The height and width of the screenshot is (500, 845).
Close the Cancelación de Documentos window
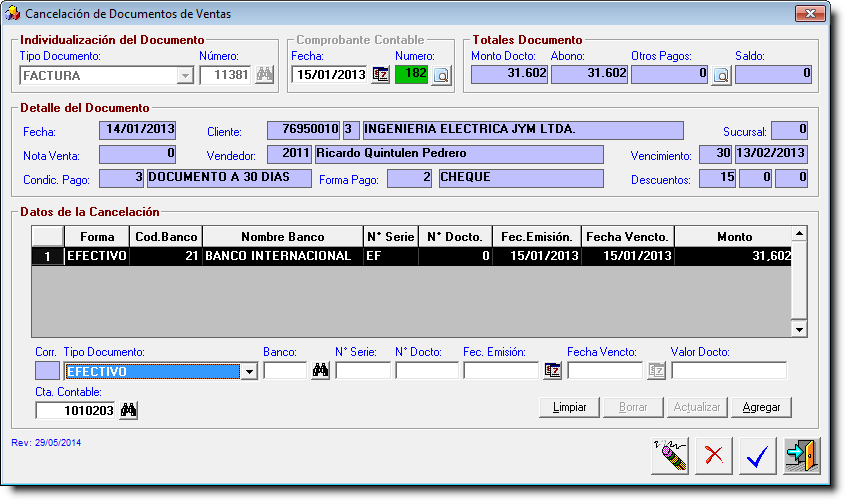pos(810,13)
